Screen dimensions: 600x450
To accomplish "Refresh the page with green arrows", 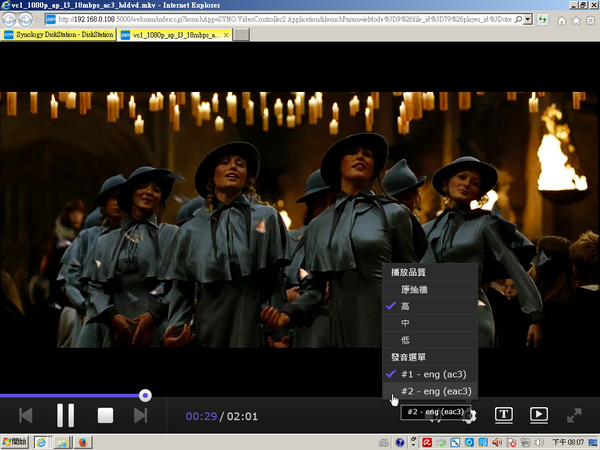I will (x=542, y=19).
